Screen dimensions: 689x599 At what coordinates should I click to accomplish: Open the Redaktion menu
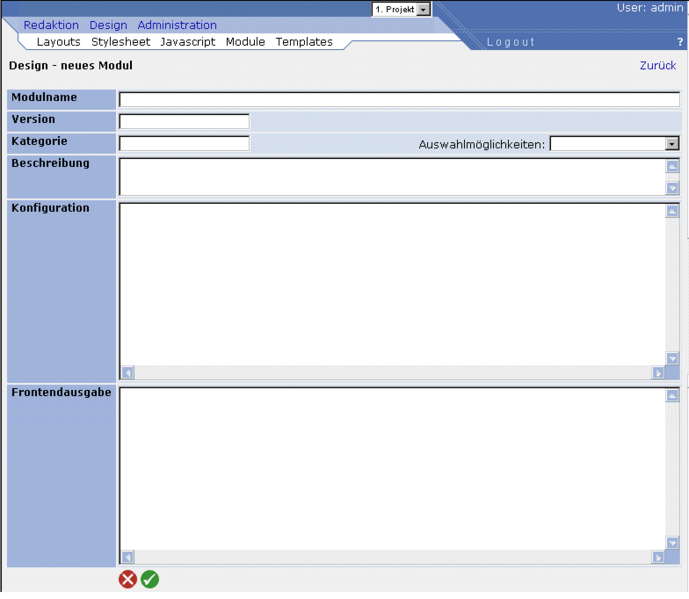click(51, 25)
